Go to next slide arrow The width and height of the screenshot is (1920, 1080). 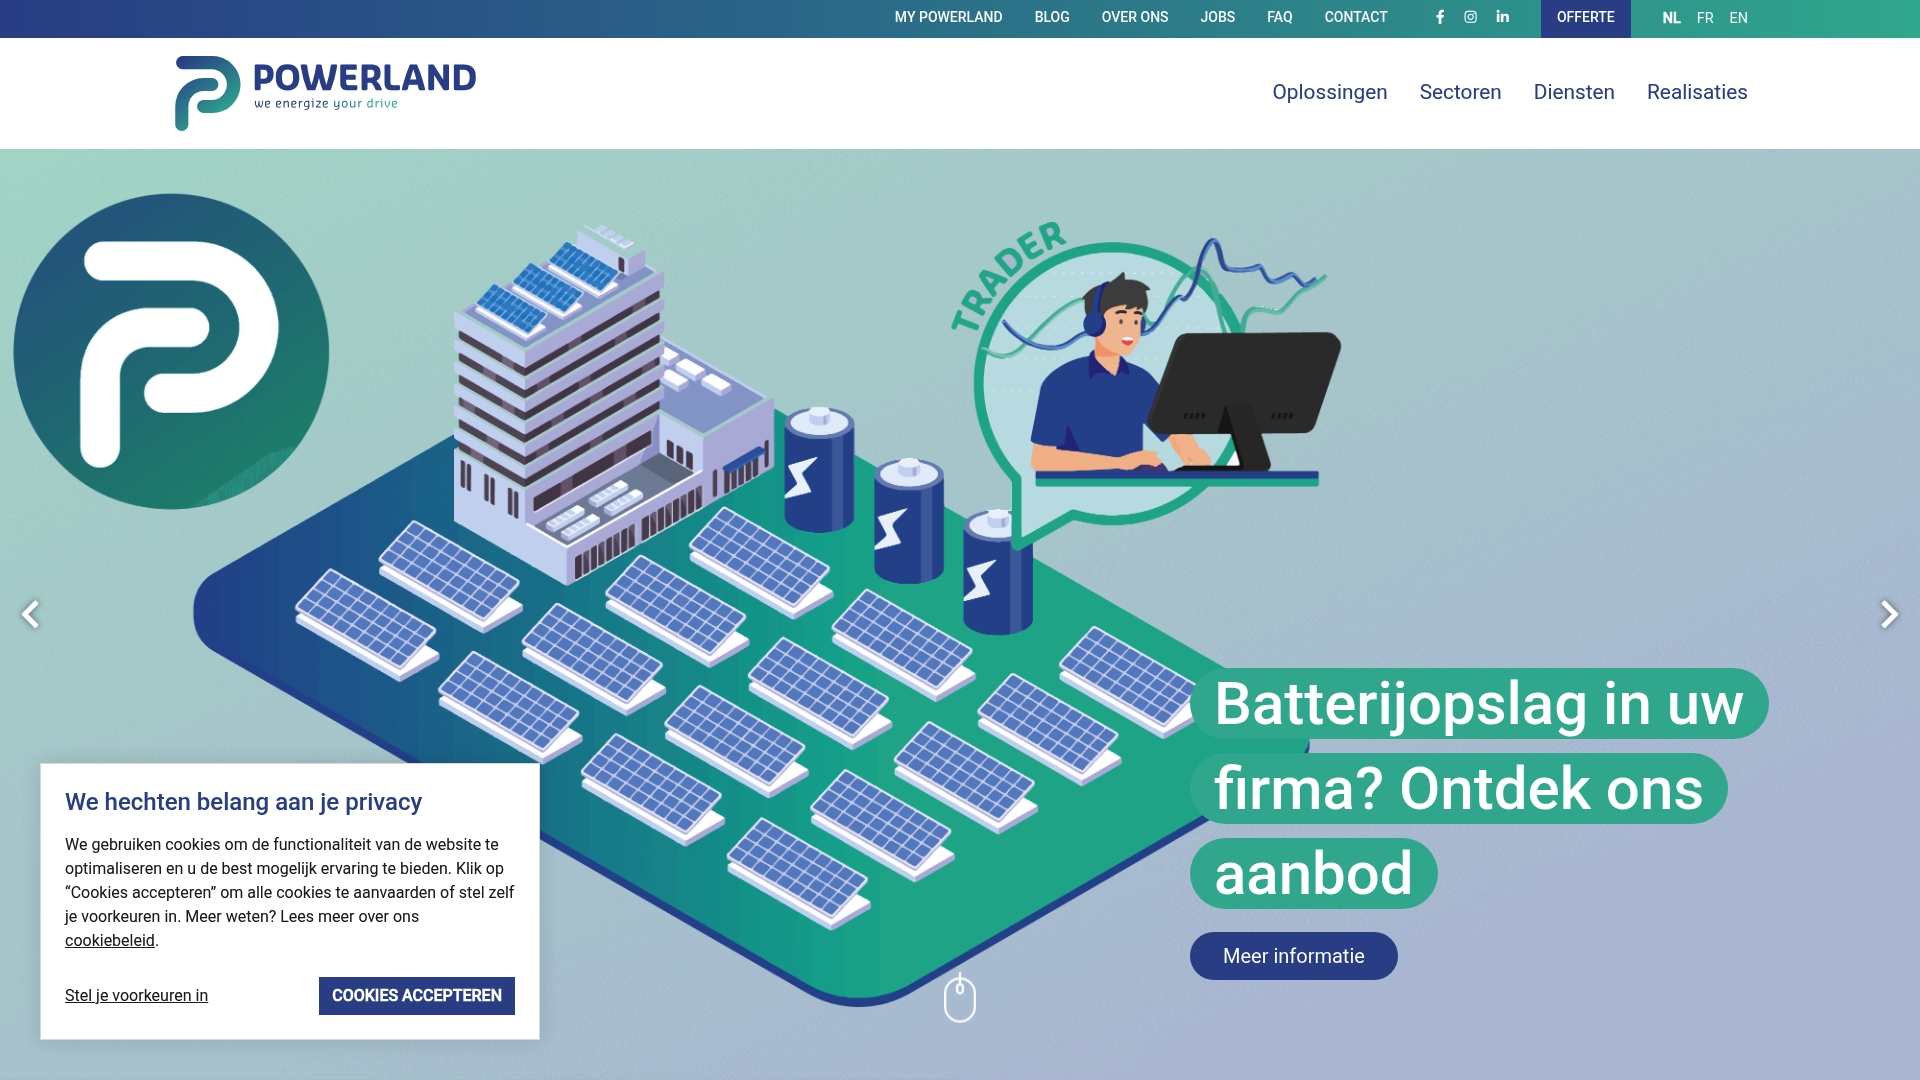[1889, 614]
